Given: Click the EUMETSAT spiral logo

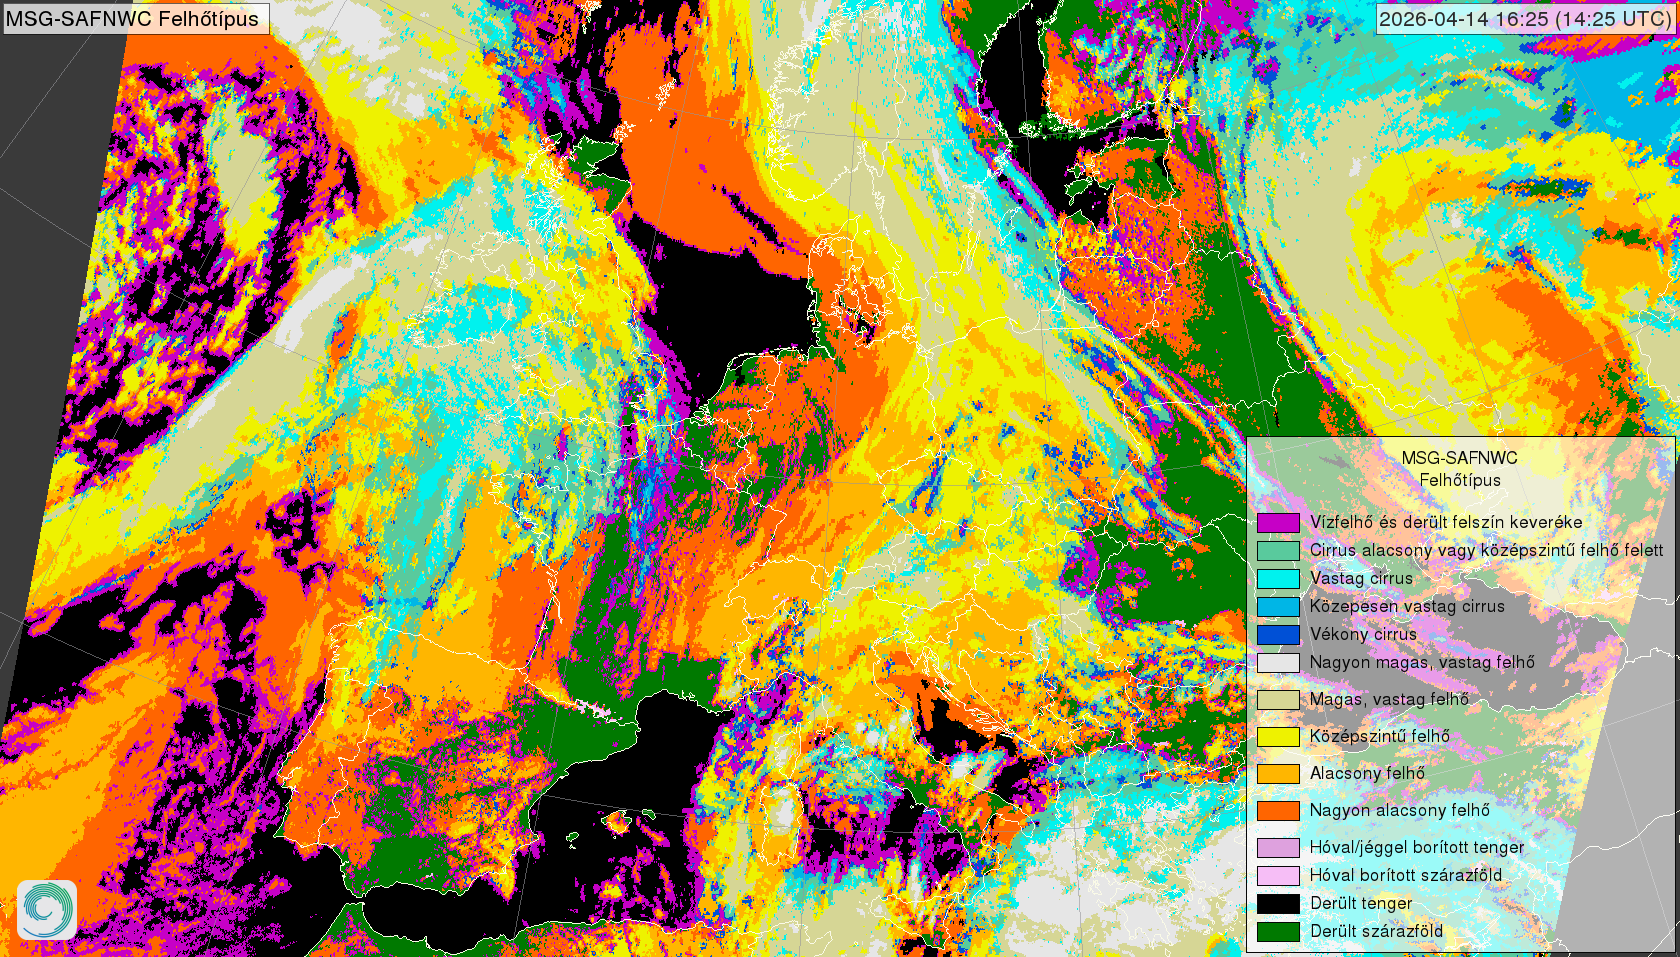Looking at the screenshot, I should (x=47, y=909).
